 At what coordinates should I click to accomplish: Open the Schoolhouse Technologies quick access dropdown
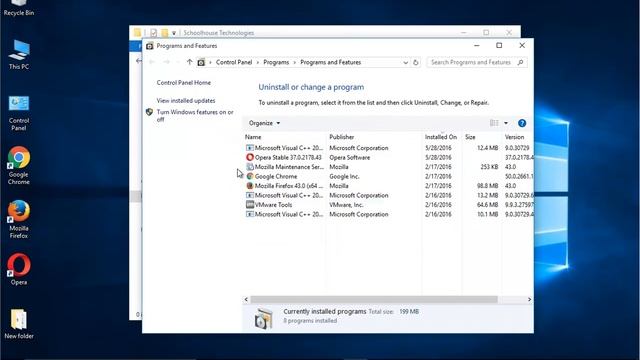174,33
